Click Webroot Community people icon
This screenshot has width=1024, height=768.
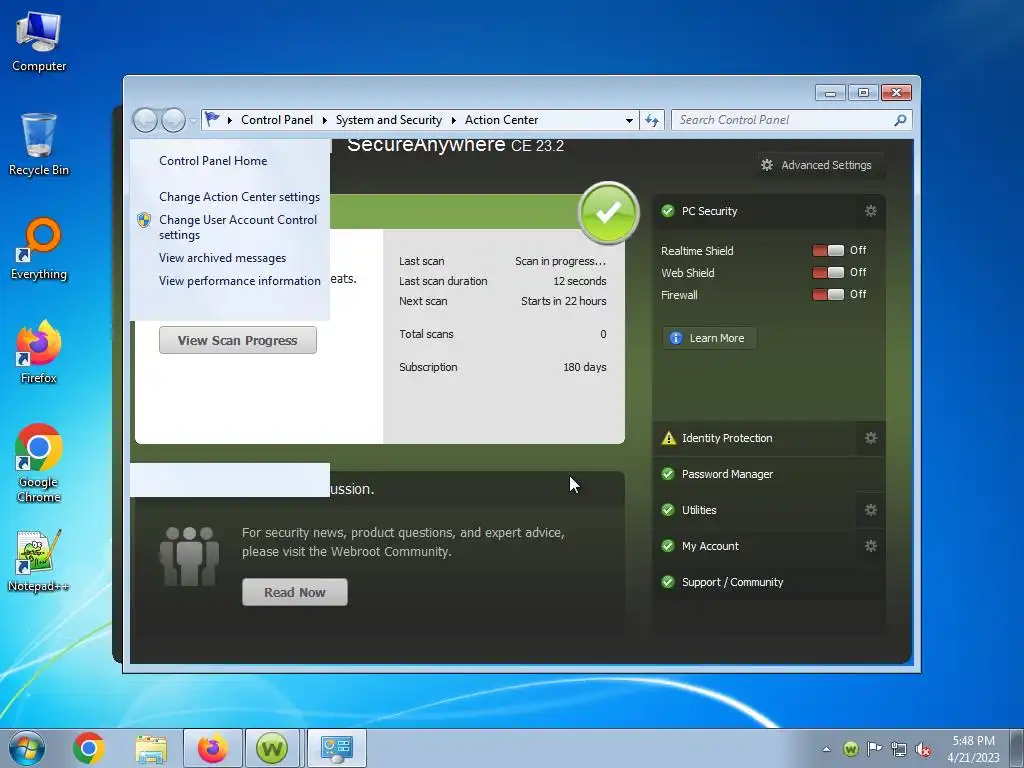coord(189,556)
